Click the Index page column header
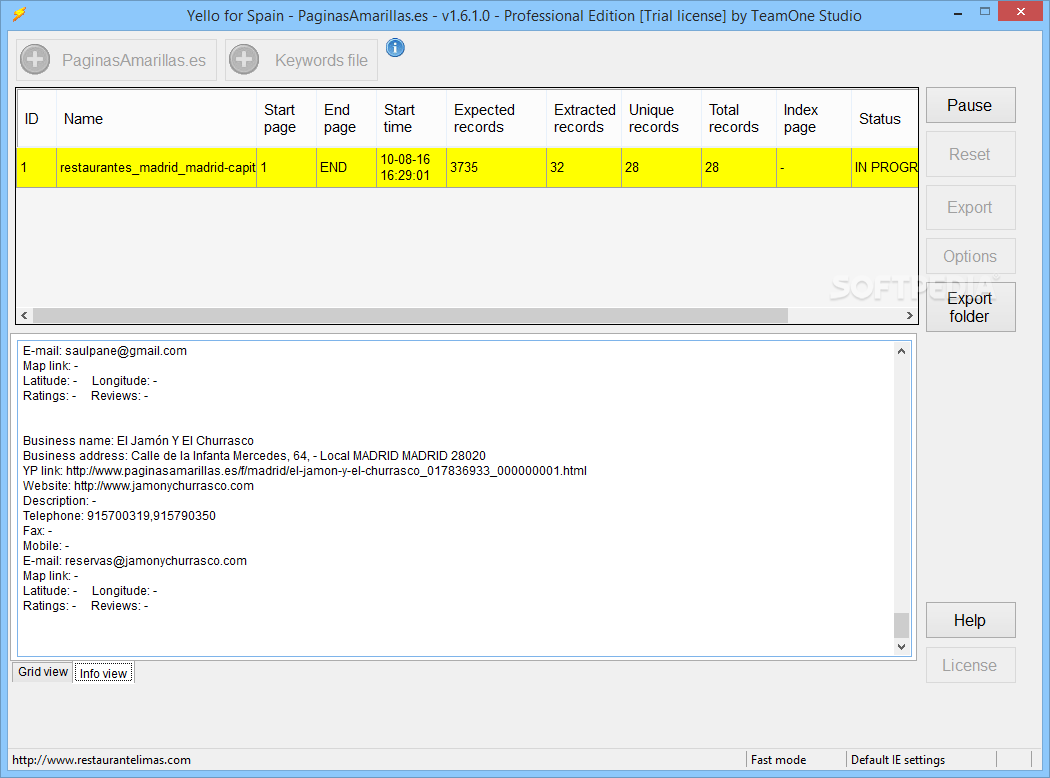 pos(814,119)
